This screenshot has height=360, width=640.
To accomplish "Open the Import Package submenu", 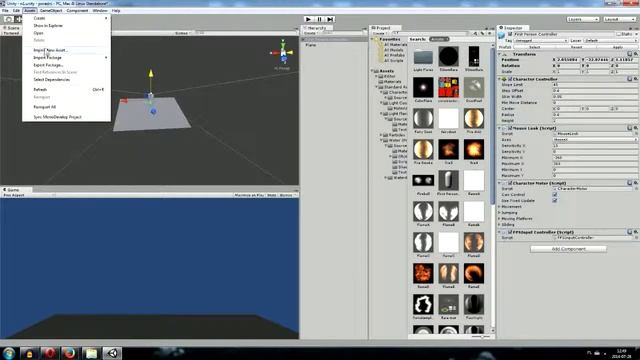I will 66,58.
